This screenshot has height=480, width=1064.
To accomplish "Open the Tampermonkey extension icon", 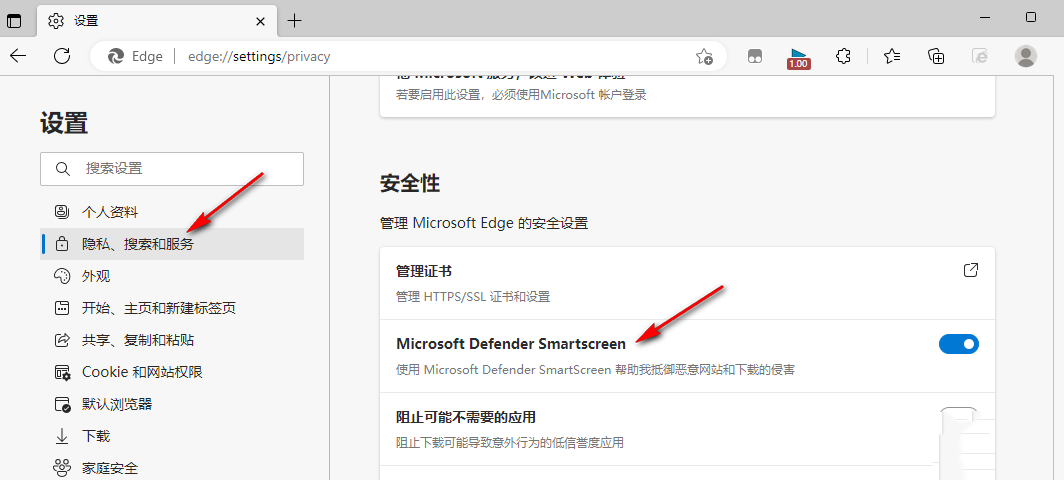I will pos(755,56).
